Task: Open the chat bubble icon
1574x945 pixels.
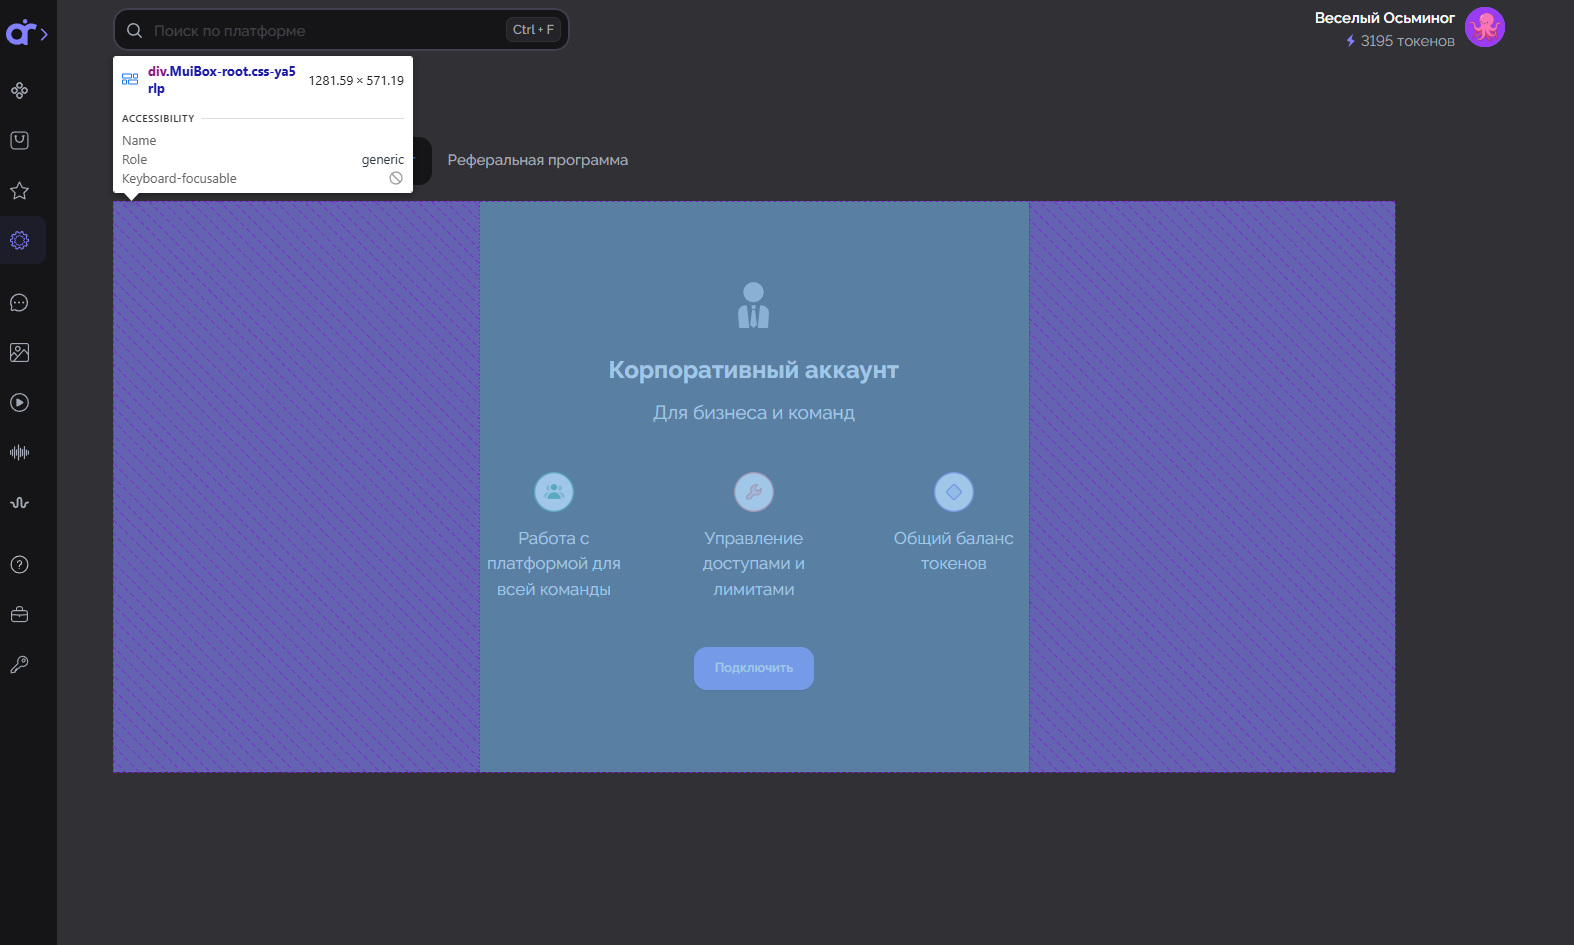Action: (19, 303)
